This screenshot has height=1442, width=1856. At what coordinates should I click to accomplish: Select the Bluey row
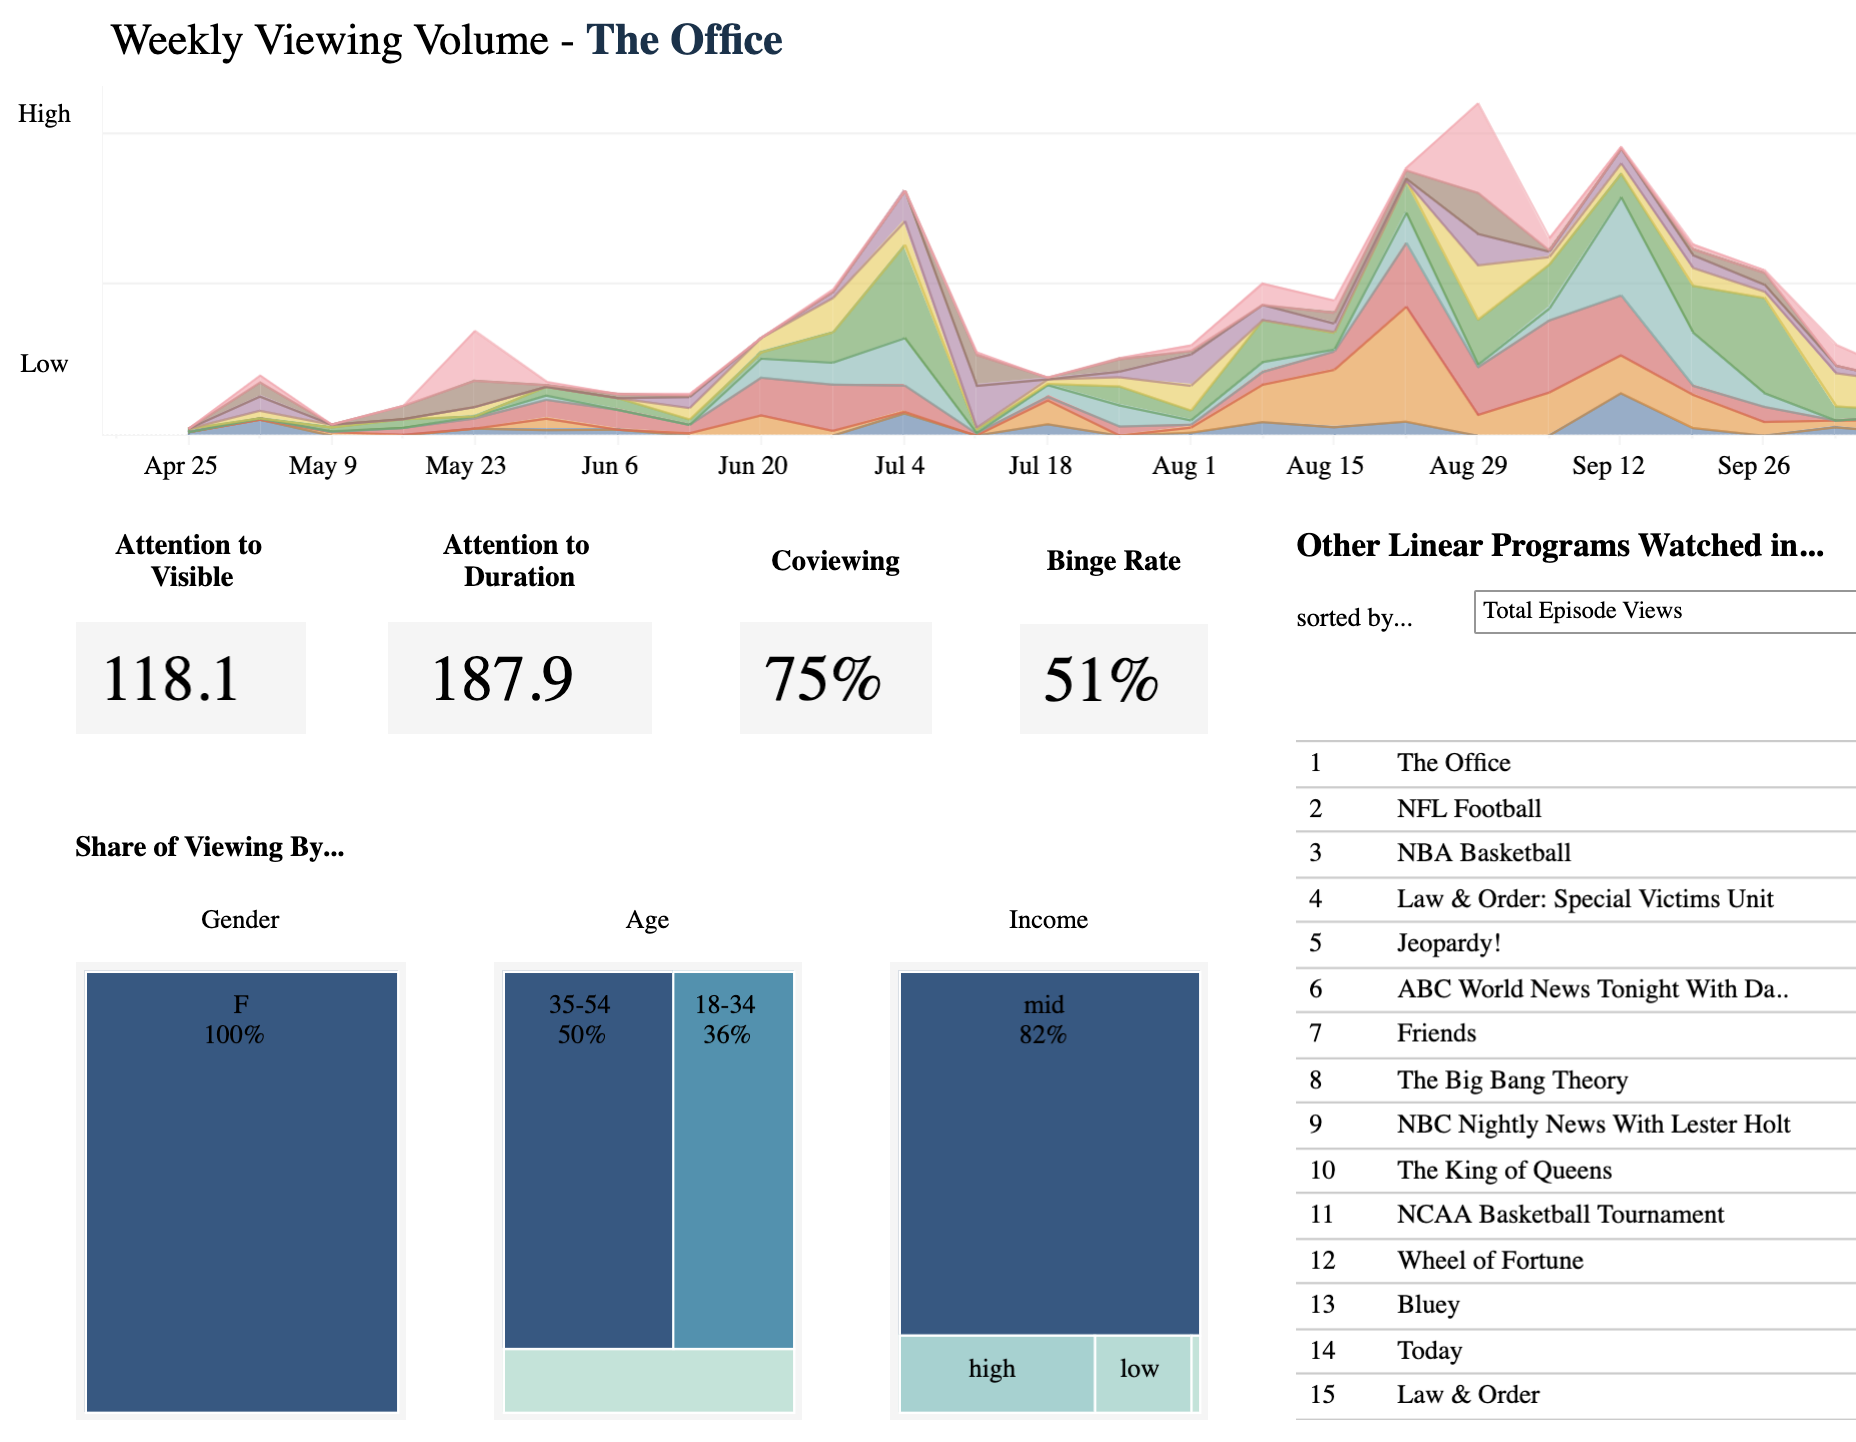click(x=1576, y=1305)
